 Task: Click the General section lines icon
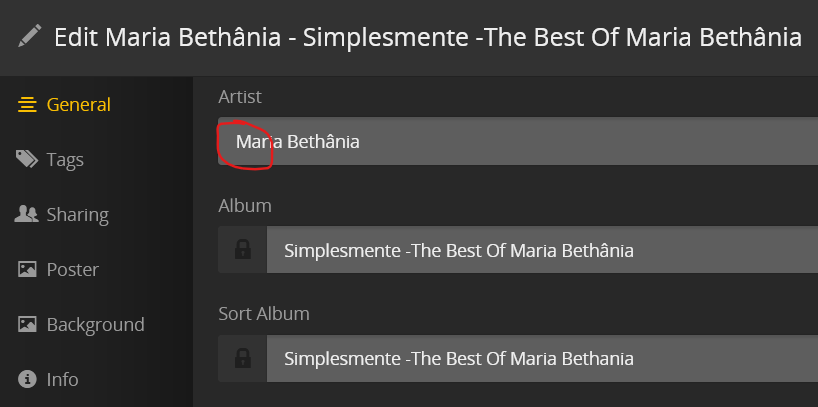pos(27,104)
